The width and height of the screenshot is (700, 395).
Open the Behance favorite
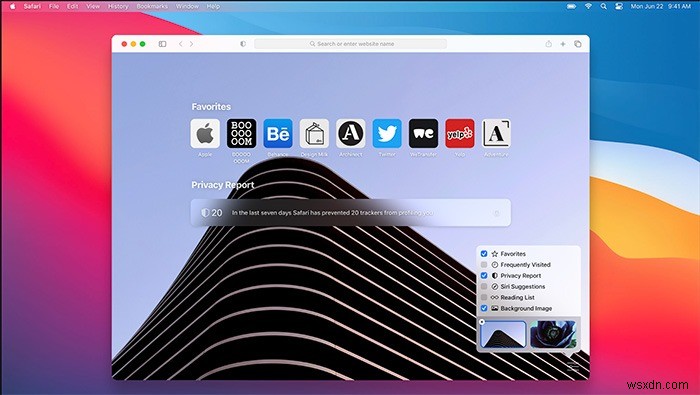coord(278,133)
